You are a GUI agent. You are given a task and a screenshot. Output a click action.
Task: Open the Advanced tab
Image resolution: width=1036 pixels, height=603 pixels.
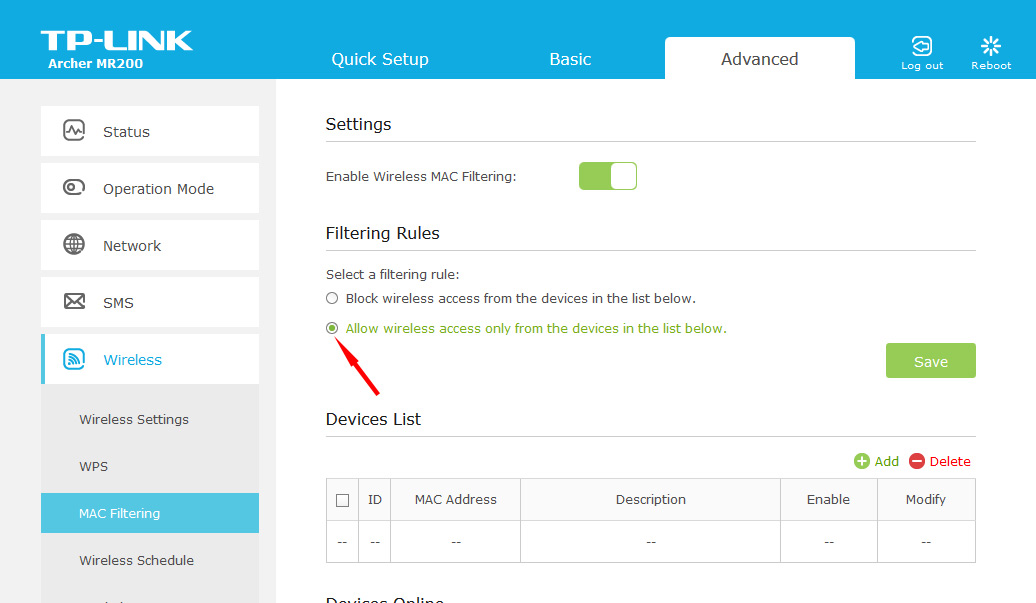[759, 59]
